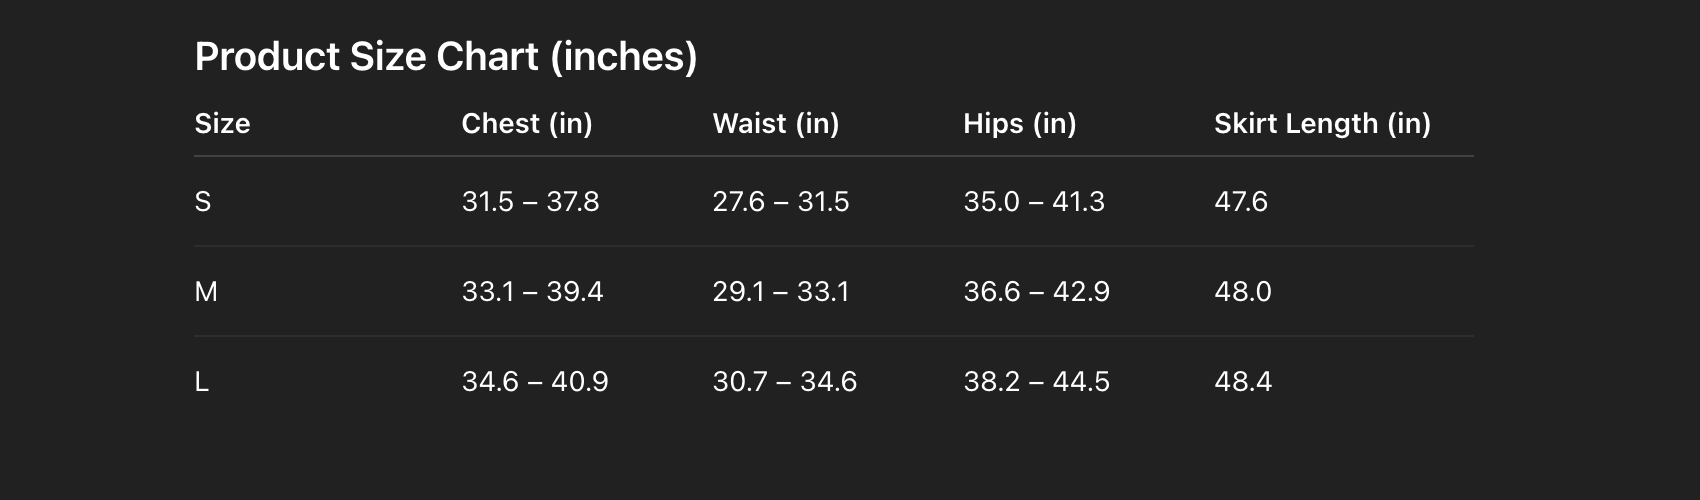Click the Waist (in) column header

776,124
